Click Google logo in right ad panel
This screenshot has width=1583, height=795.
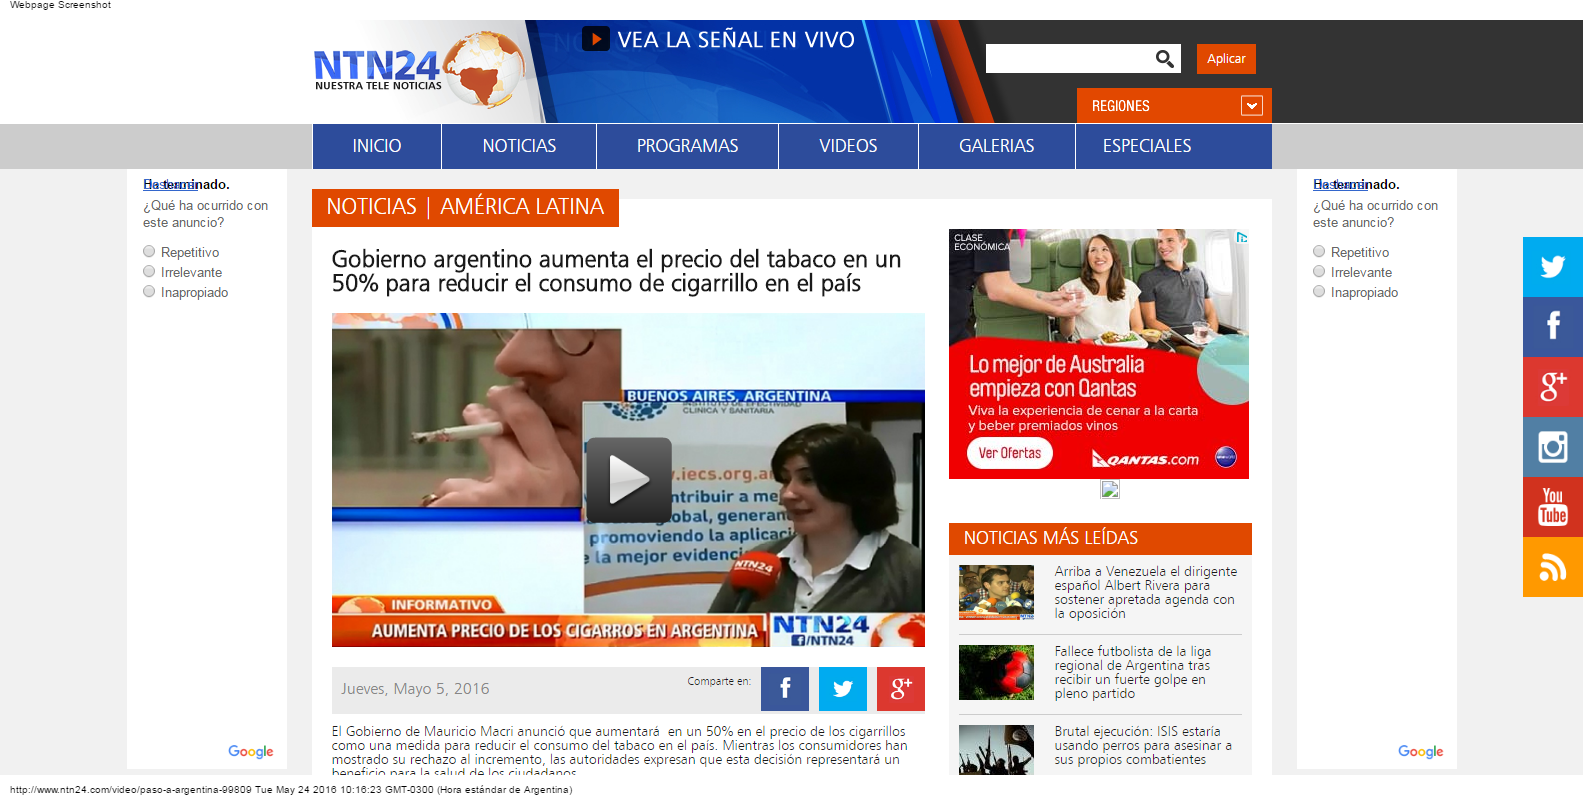pos(1420,751)
